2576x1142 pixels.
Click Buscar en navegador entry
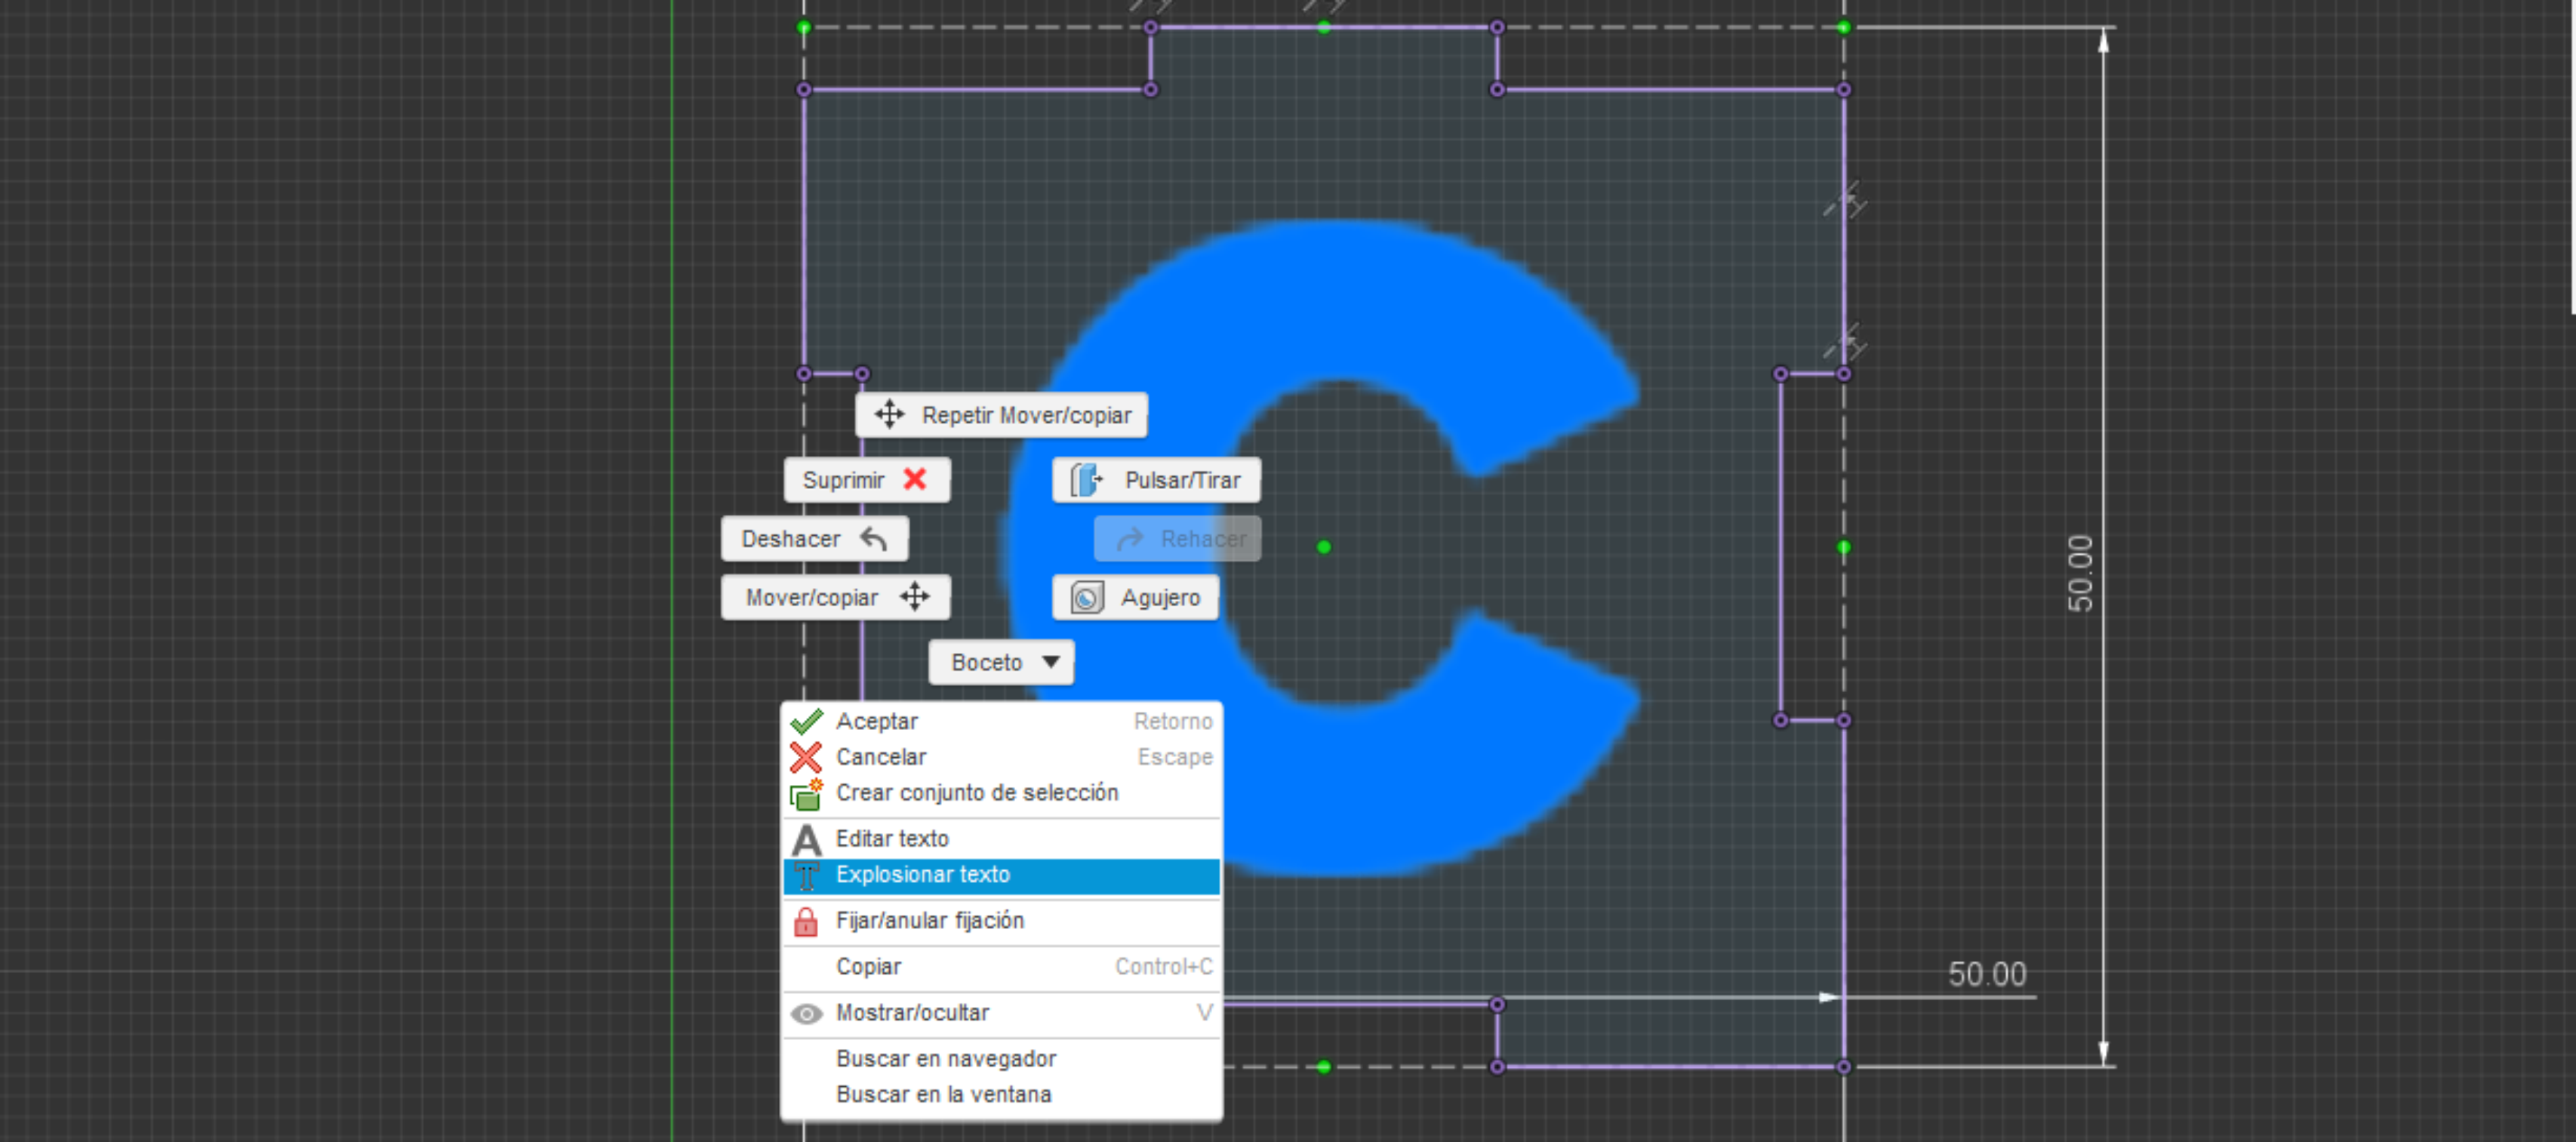[945, 1058]
